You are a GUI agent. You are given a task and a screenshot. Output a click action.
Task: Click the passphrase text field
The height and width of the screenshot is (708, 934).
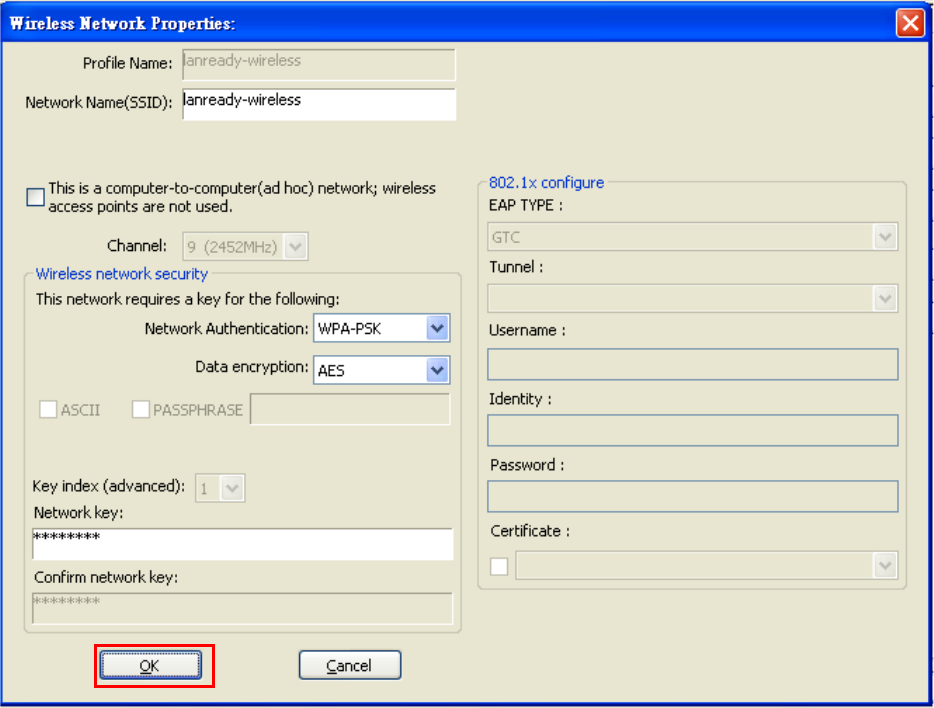[350, 409]
